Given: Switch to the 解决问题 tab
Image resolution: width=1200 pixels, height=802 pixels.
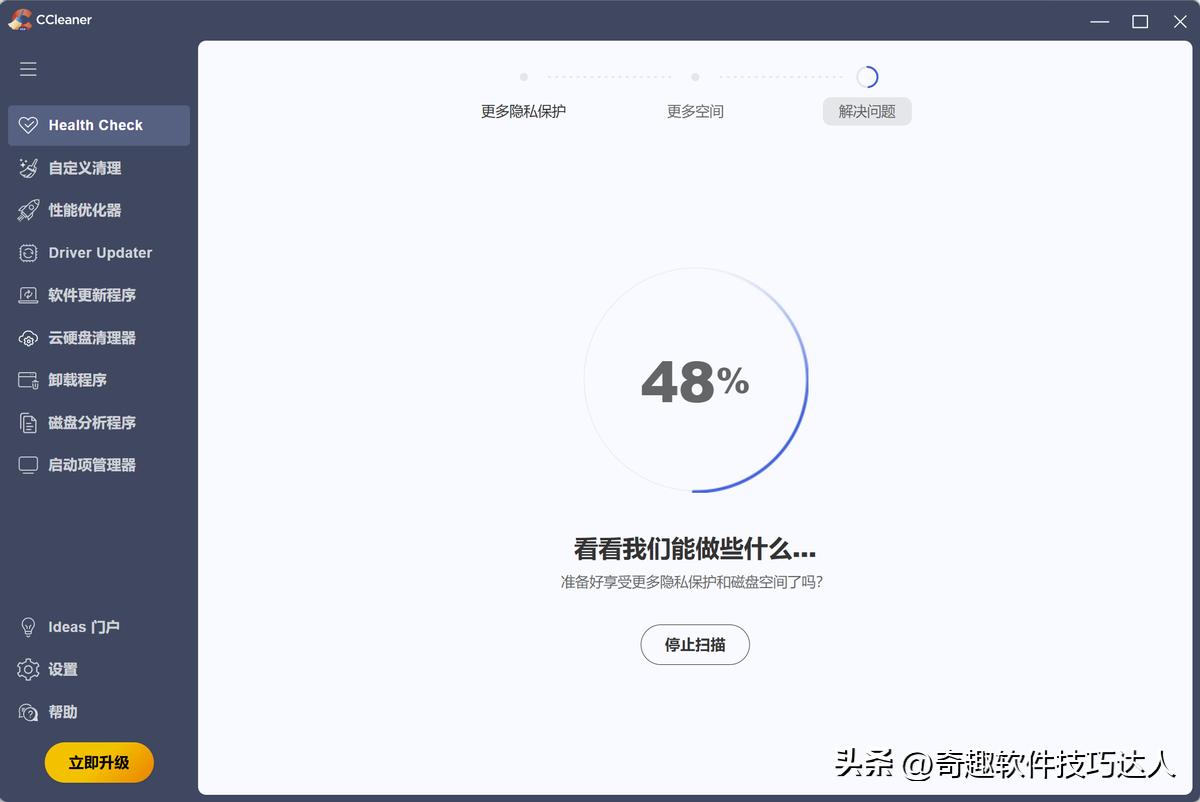Looking at the screenshot, I should click(x=866, y=111).
